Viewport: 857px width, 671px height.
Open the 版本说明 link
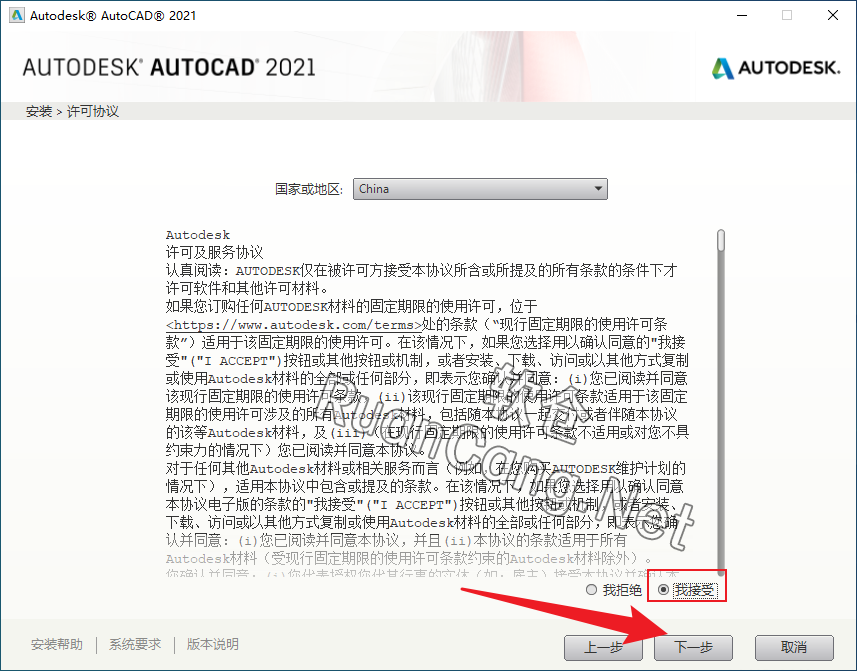[x=213, y=645]
